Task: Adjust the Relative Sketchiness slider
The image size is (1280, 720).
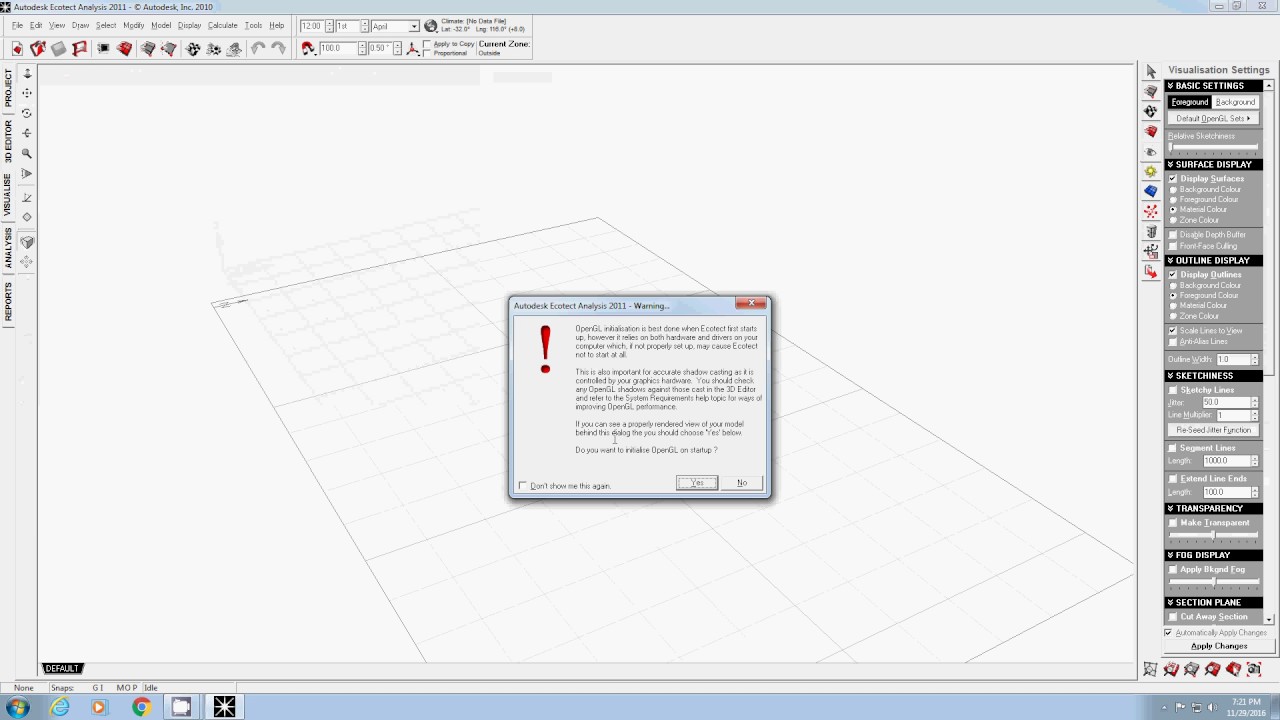Action: [1213, 147]
